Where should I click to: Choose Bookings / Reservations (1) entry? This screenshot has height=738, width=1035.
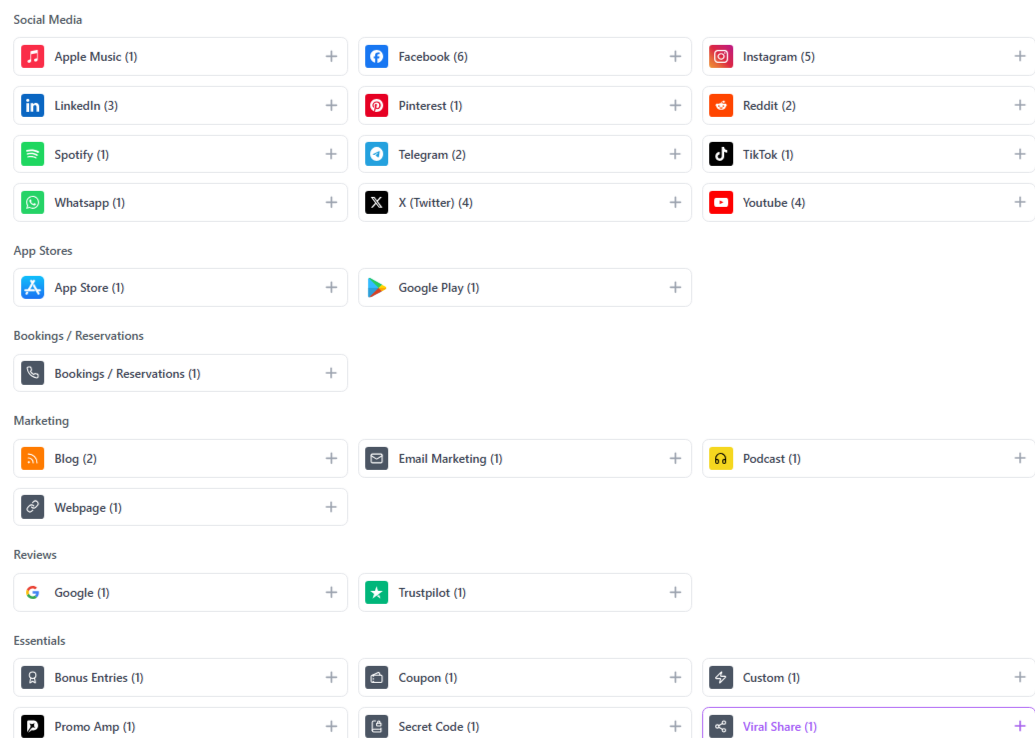click(x=127, y=374)
